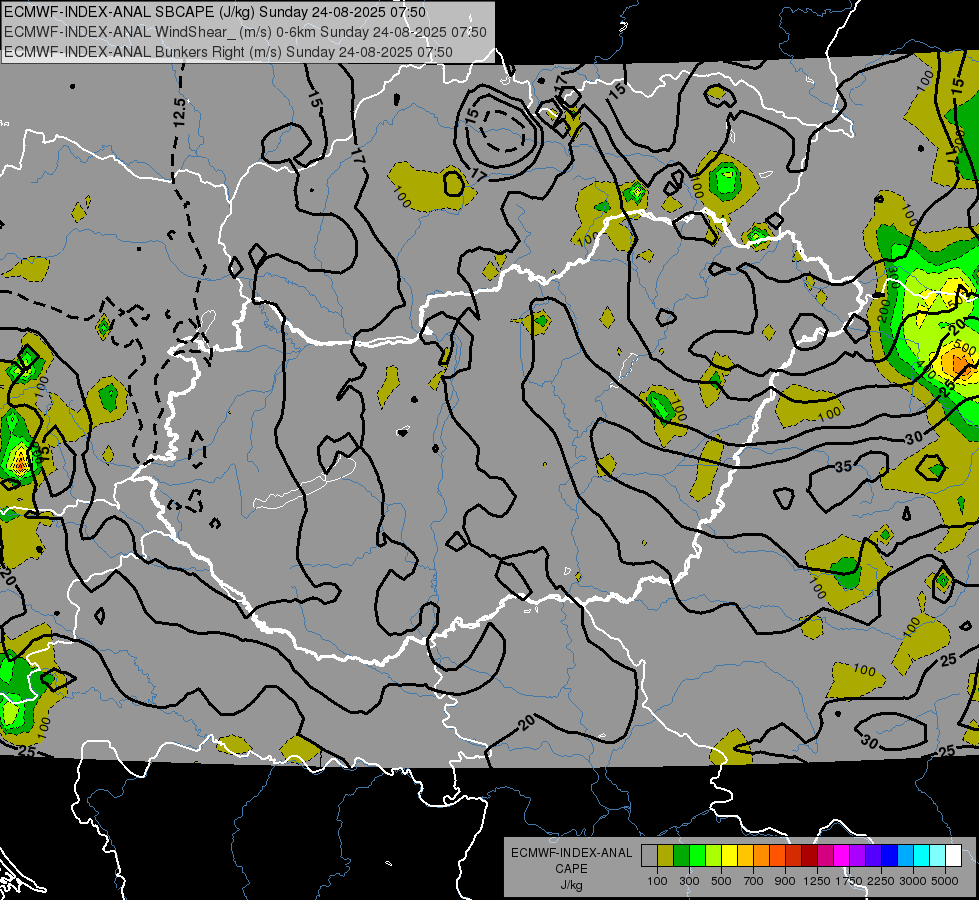Pick the yellow-green legend swatch
Screen dimensions: 979x900
(x=714, y=856)
